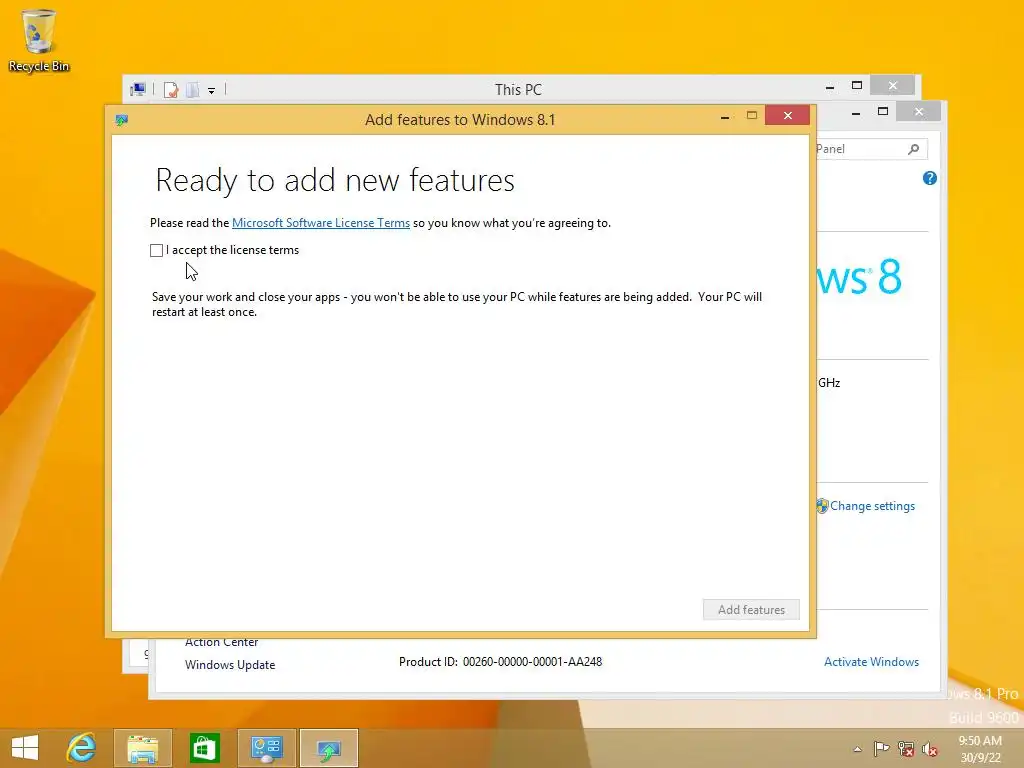This screenshot has width=1024, height=768.
Task: Click the Properties icon in This PC toolbar
Action: 171,90
